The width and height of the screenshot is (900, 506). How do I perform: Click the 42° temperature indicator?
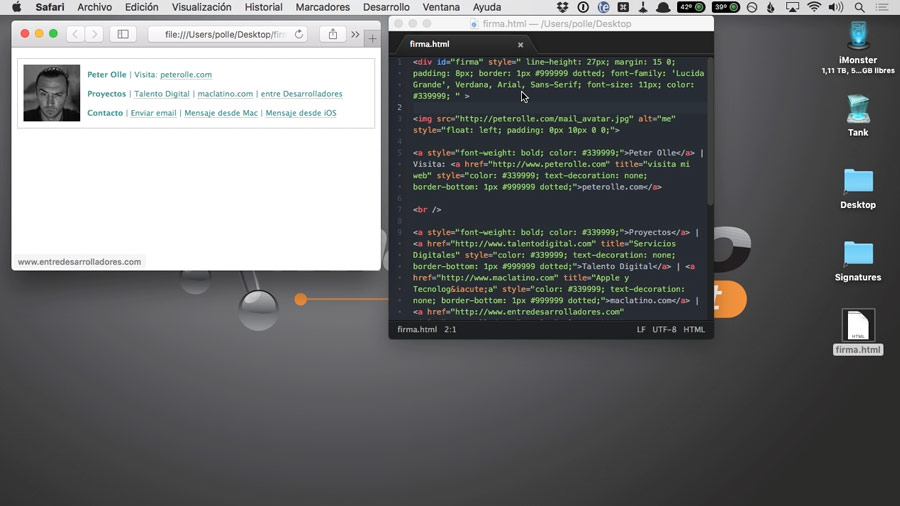click(x=691, y=7)
